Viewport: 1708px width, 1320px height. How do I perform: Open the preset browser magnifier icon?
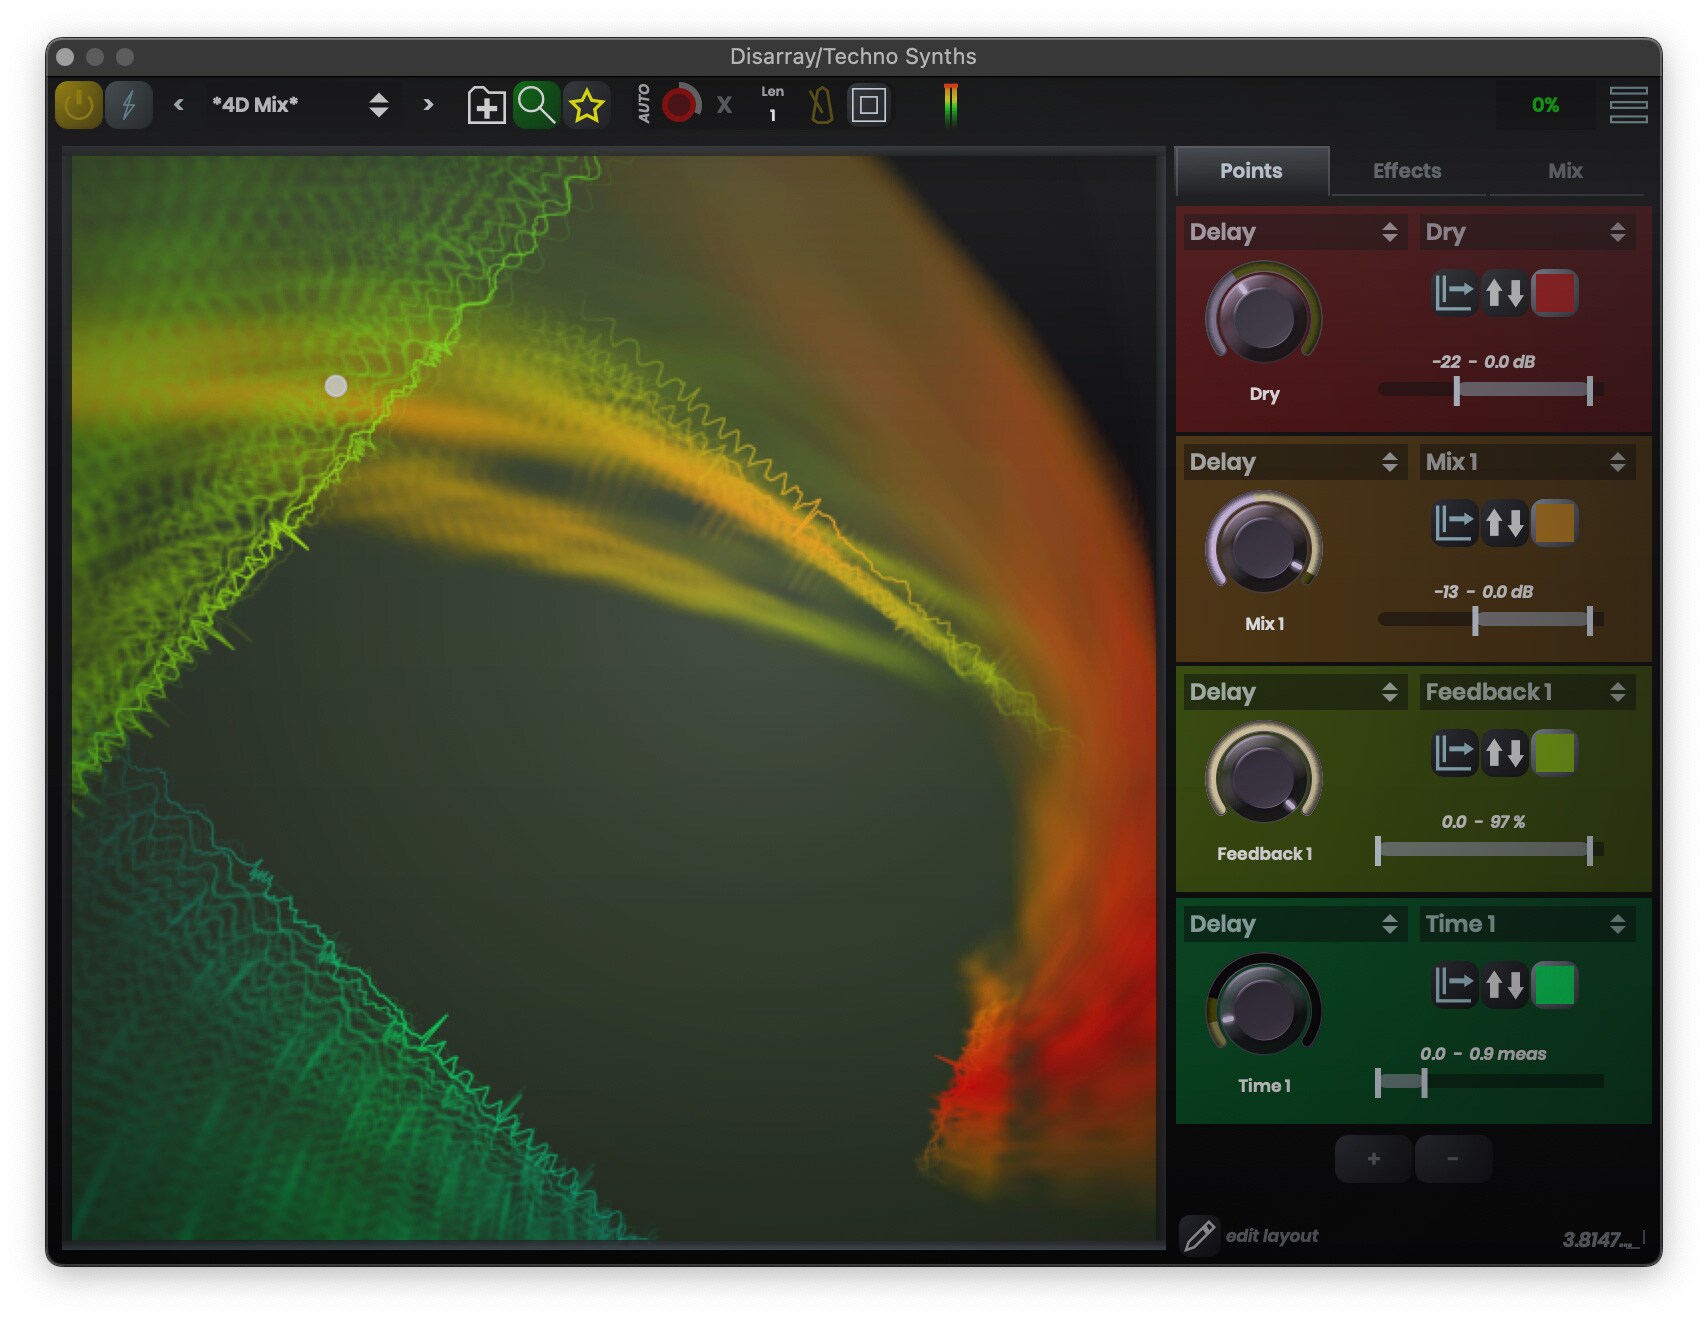[538, 104]
